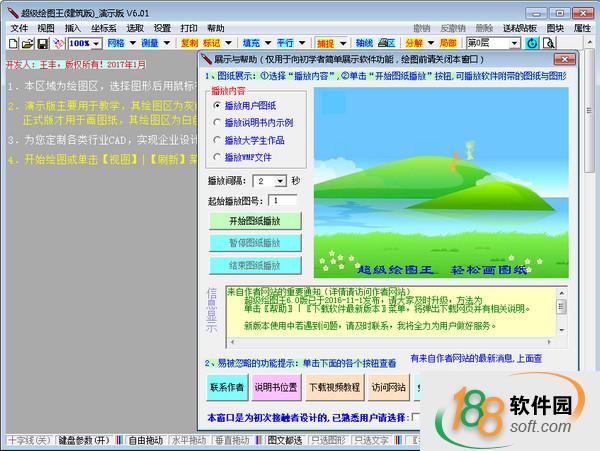Click the 复制 copy toolbar button

point(189,43)
